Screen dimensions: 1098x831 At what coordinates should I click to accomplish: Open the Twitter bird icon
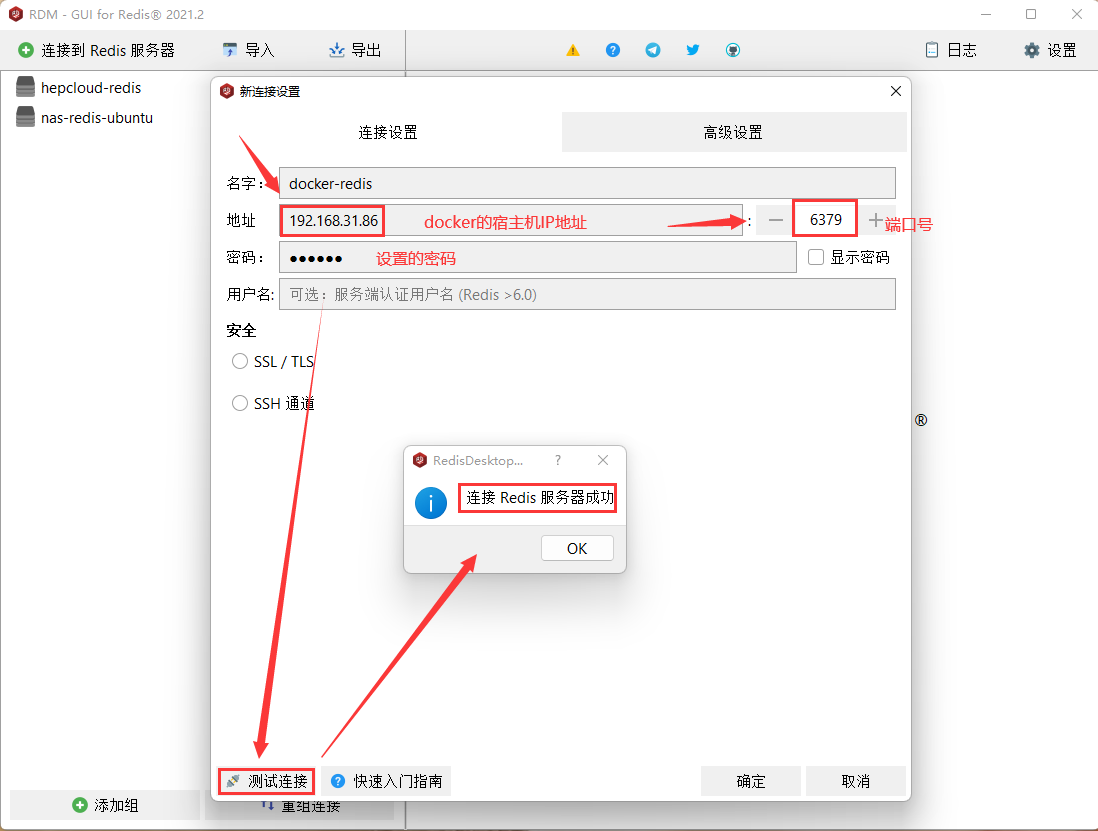[693, 50]
